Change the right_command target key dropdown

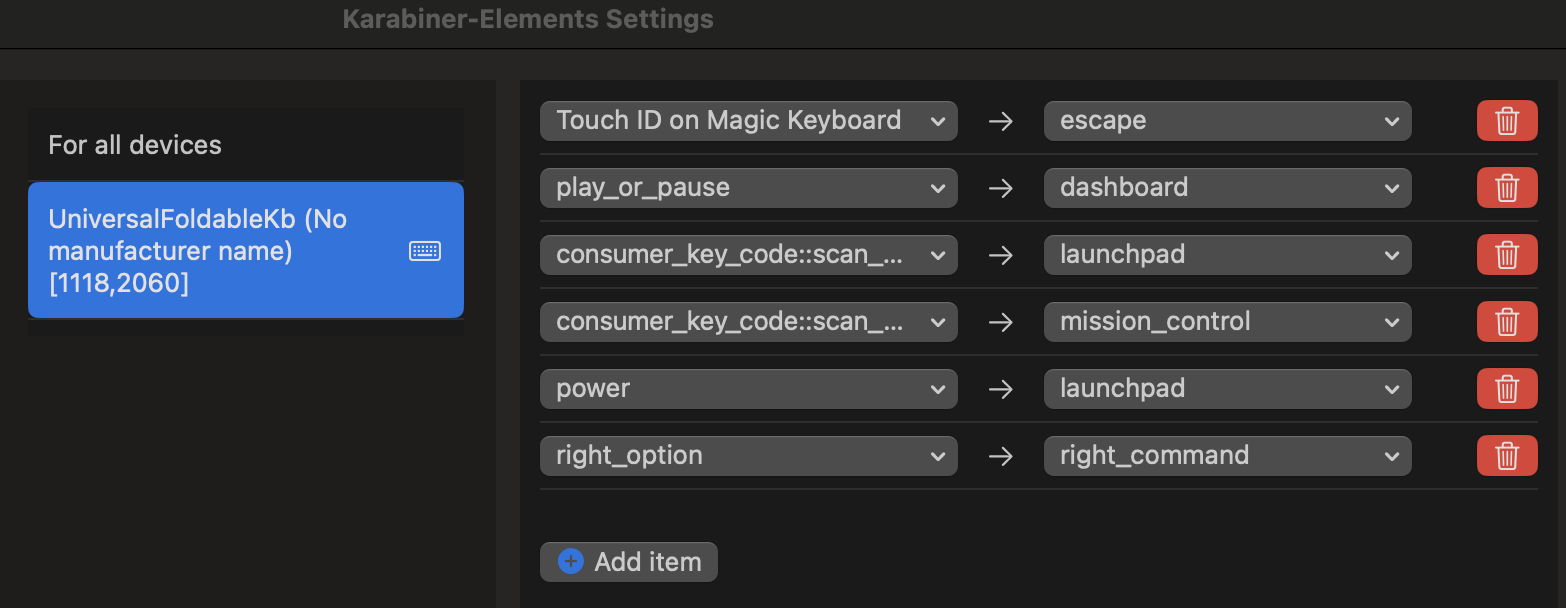pos(1227,456)
